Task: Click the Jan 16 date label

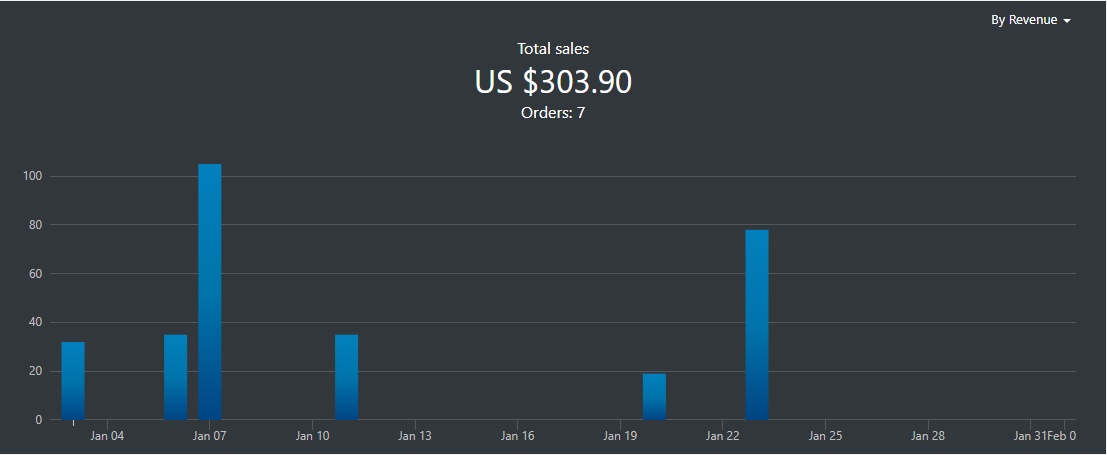Action: [517, 436]
